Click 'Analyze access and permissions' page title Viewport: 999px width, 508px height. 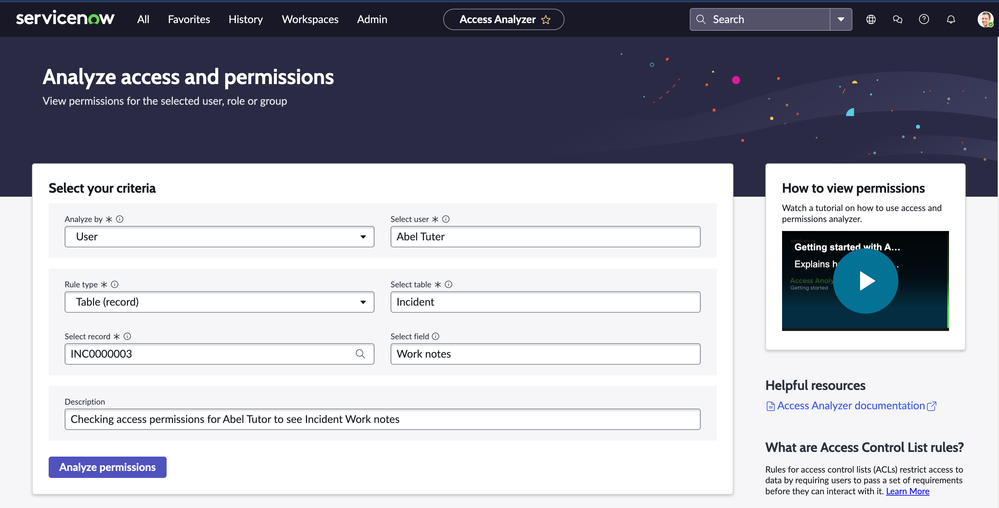(188, 77)
